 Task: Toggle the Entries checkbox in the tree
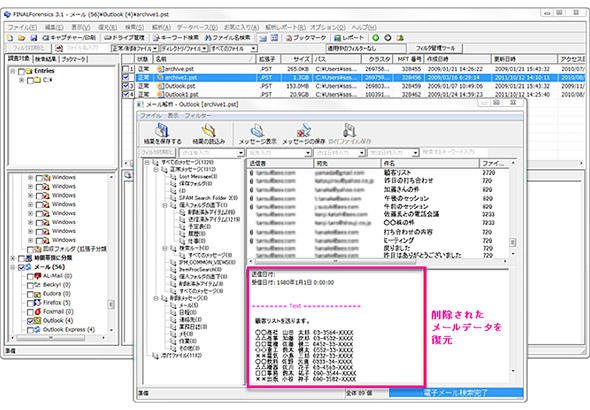point(21,71)
